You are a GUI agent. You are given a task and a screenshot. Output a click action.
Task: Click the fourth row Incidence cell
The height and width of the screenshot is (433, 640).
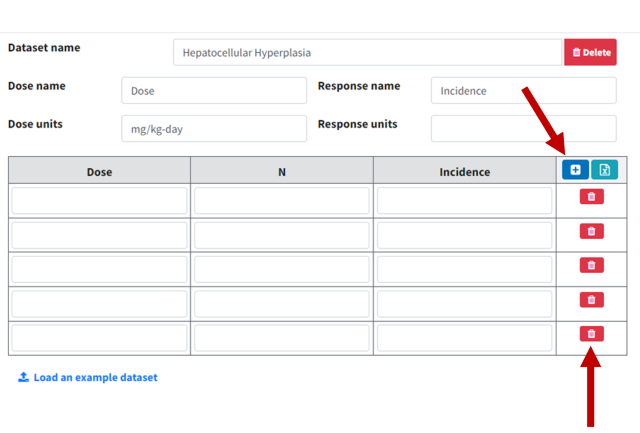point(464,304)
